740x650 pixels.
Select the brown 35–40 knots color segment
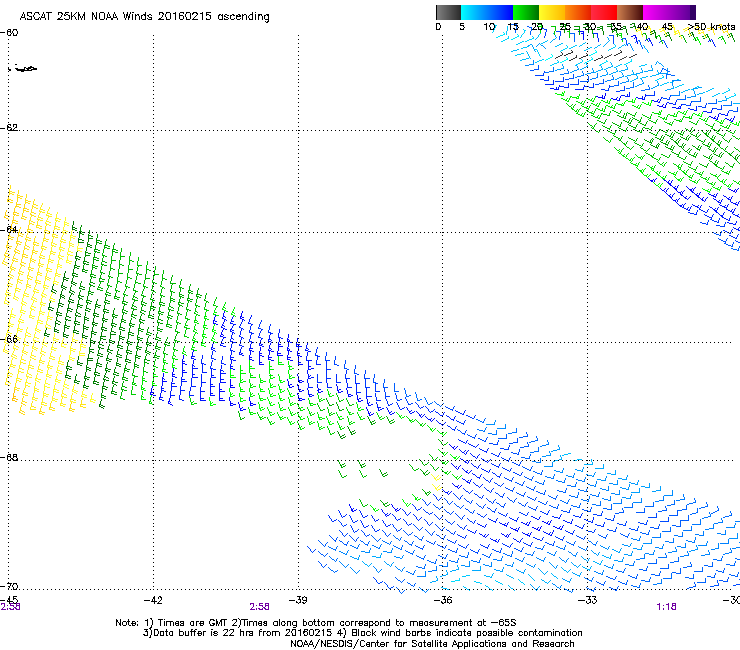click(x=630, y=12)
